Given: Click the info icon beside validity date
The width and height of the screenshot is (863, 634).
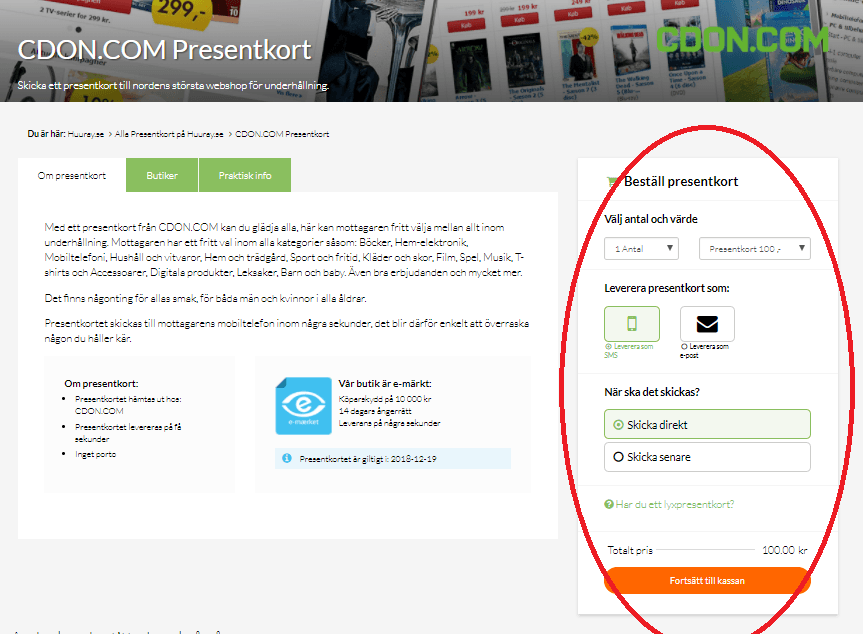Looking at the screenshot, I should pos(287,458).
